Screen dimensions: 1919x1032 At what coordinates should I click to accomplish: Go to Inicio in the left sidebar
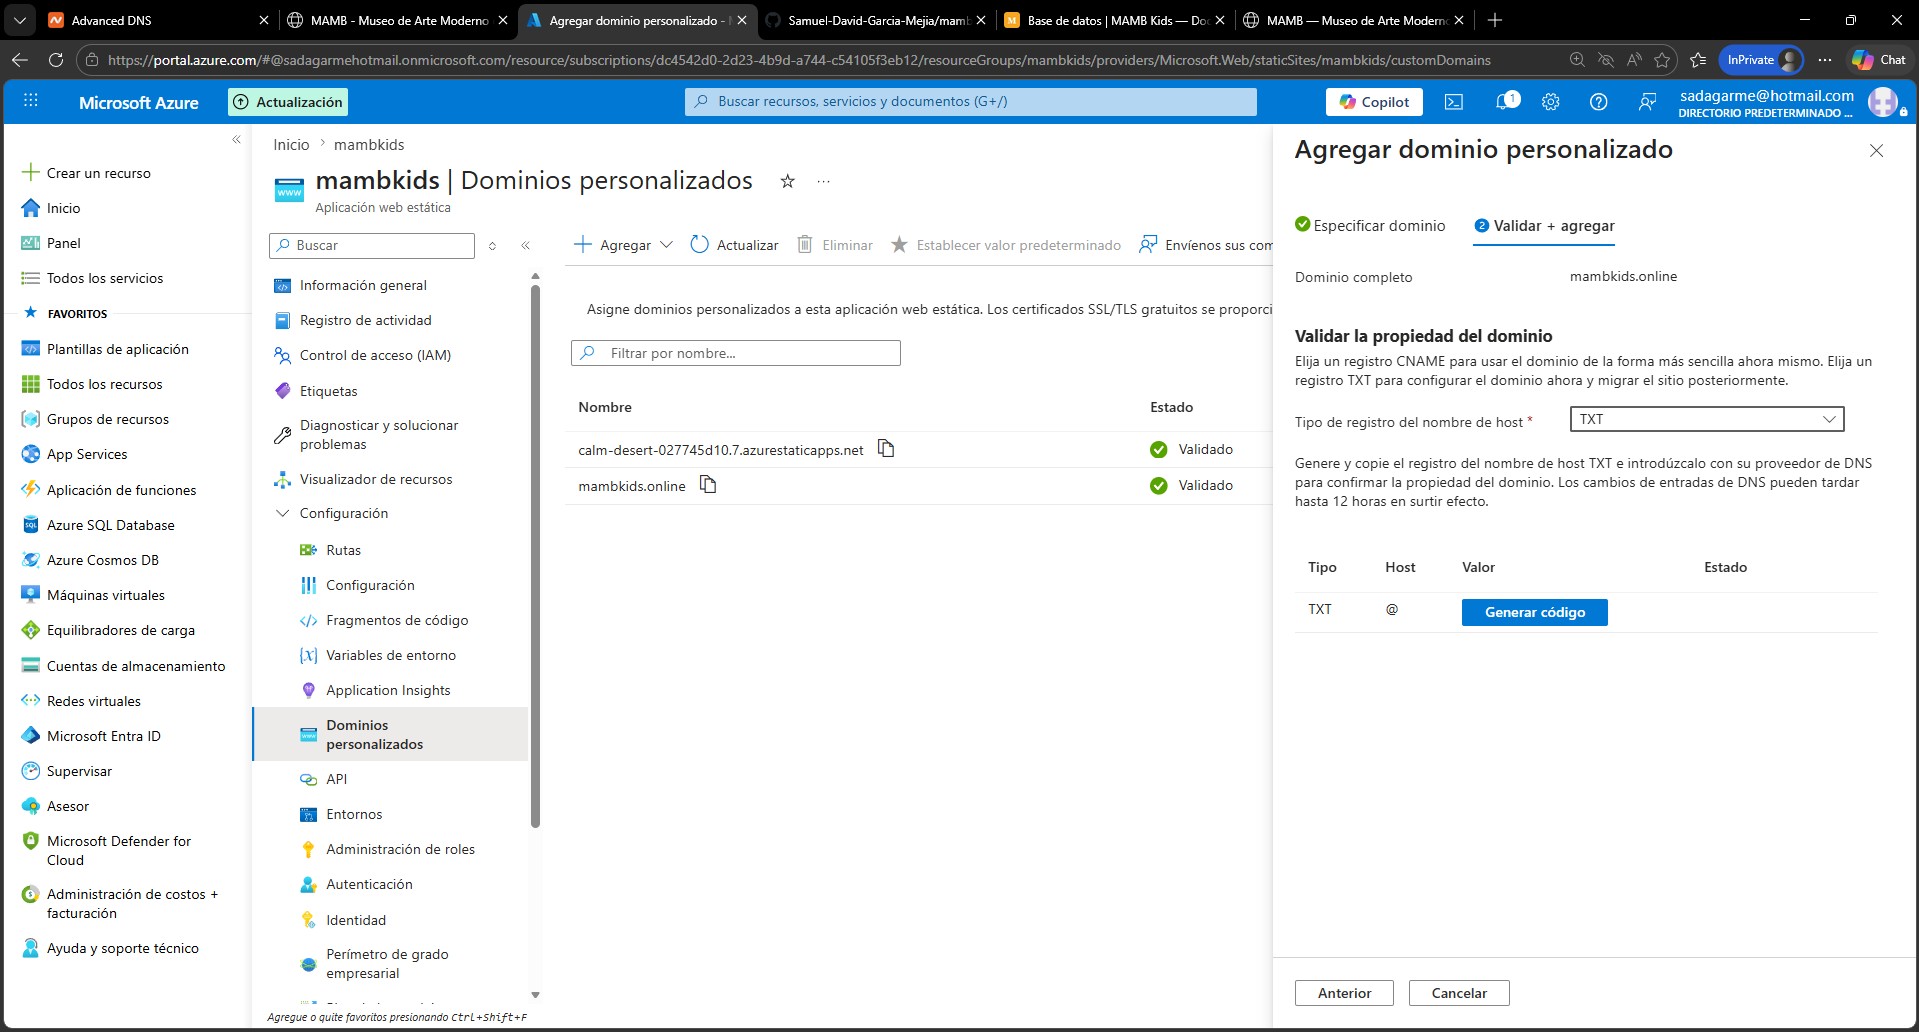[63, 208]
